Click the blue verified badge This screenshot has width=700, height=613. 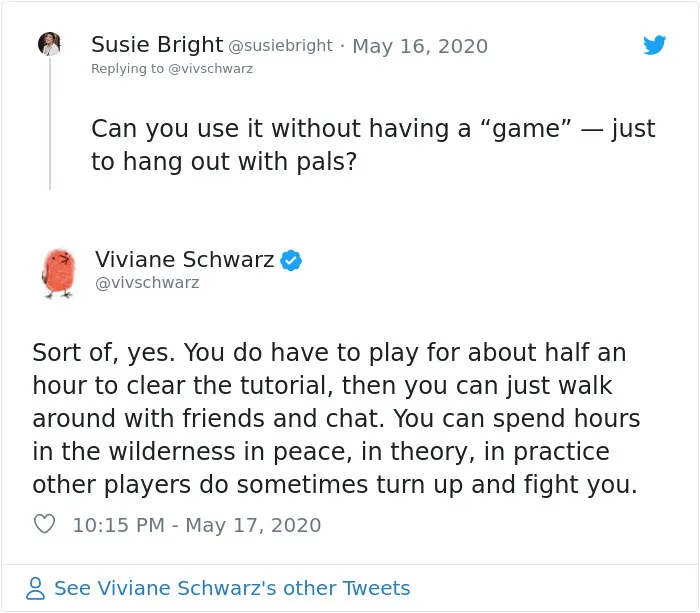(x=291, y=260)
